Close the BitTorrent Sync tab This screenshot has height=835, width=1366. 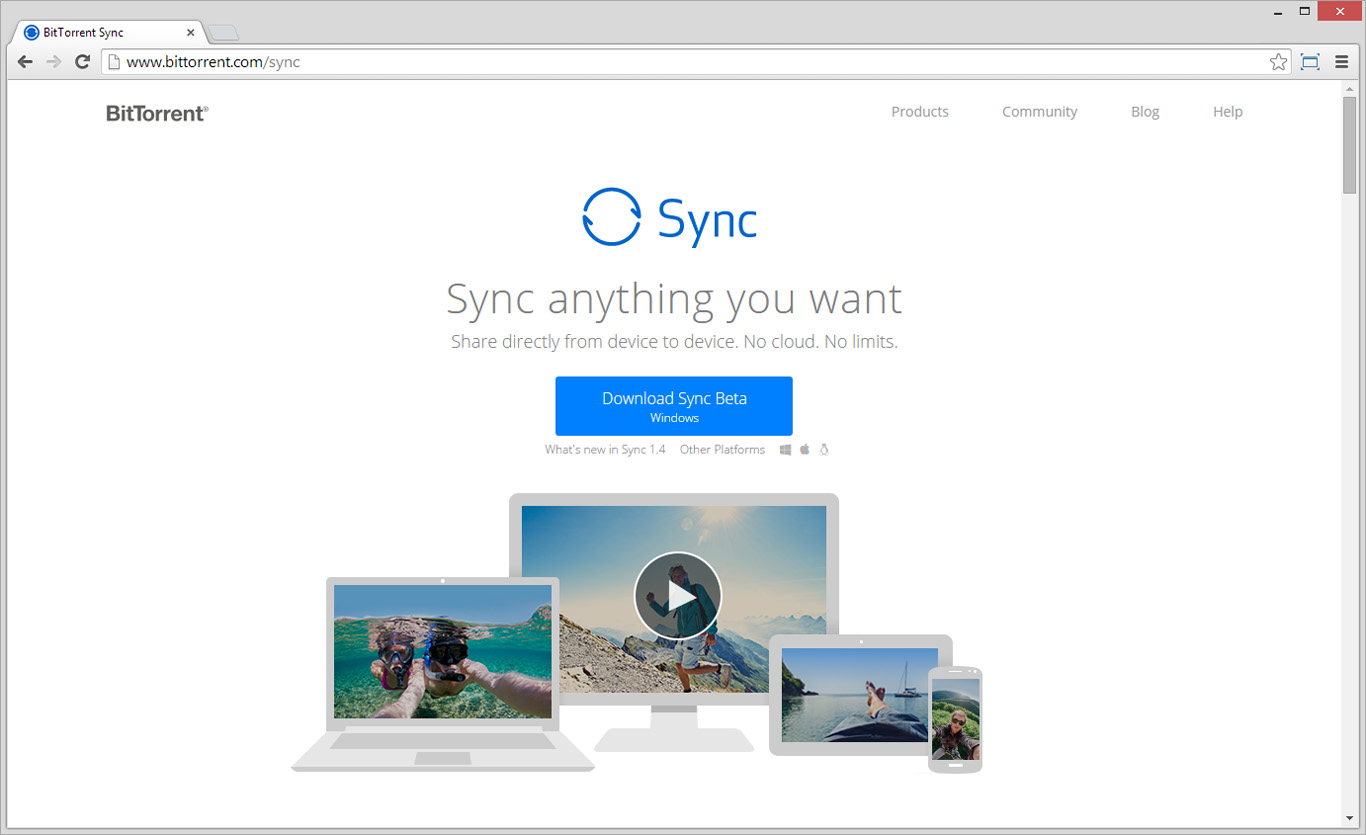pyautogui.click(x=190, y=33)
